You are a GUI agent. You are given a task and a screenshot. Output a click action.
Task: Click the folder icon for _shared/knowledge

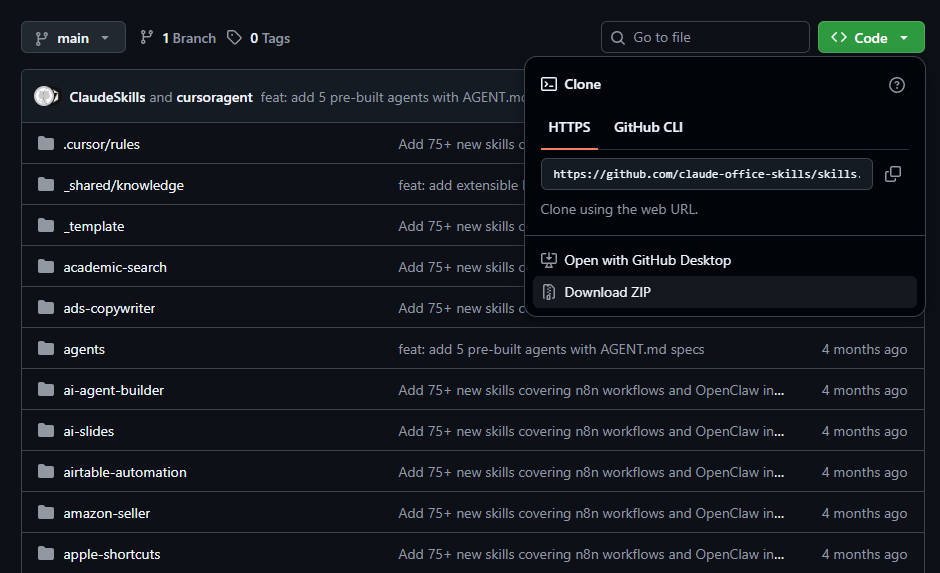46,184
